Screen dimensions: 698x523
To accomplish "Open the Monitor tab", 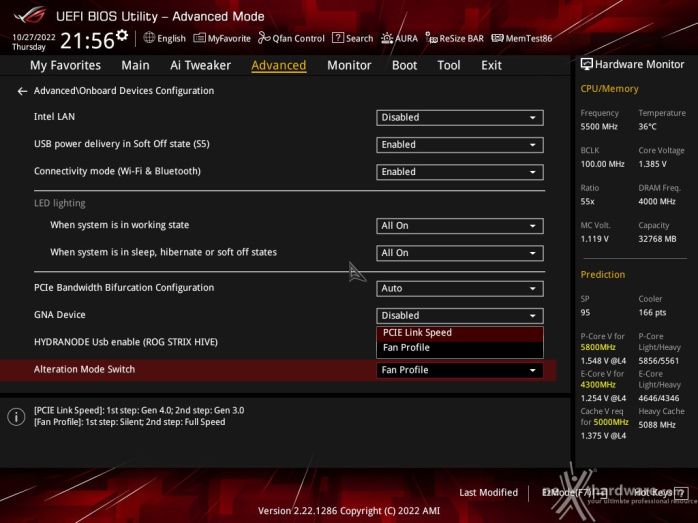I will click(349, 65).
